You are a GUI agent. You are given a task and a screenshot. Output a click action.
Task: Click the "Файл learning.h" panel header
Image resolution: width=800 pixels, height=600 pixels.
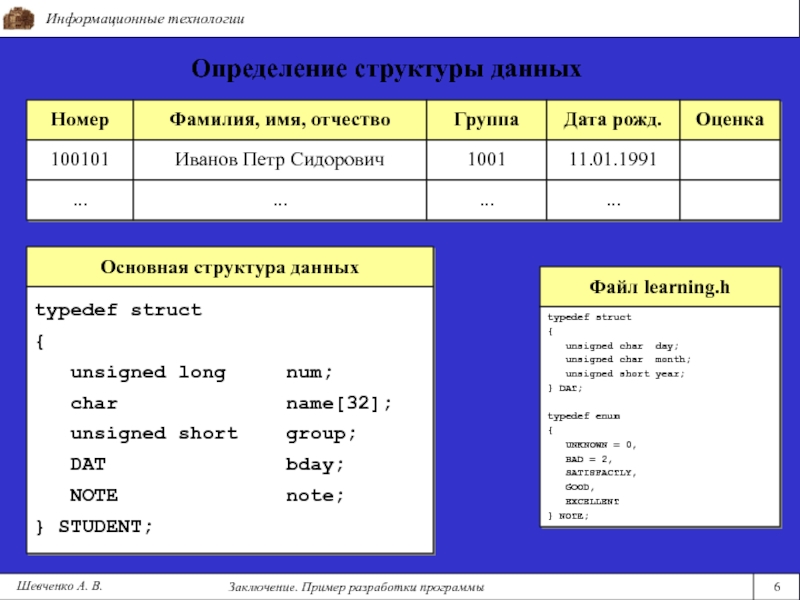(659, 288)
